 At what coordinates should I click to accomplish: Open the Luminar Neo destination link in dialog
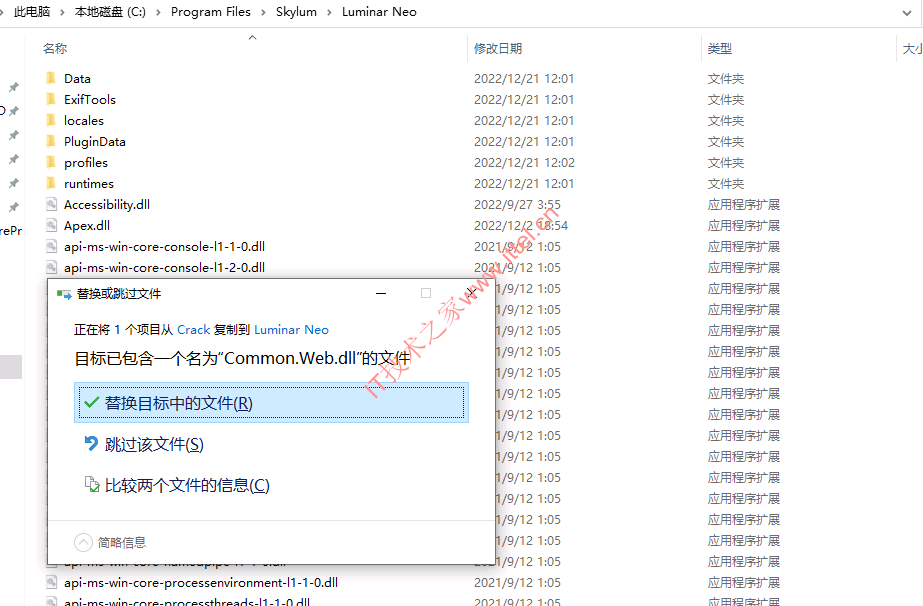pyautogui.click(x=291, y=330)
